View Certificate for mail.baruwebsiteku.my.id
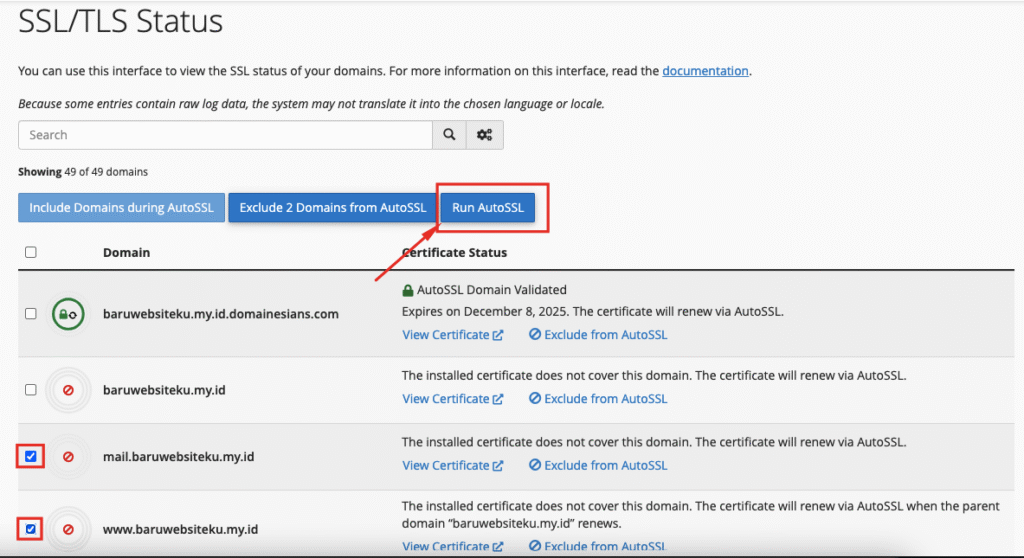 [x=453, y=465]
